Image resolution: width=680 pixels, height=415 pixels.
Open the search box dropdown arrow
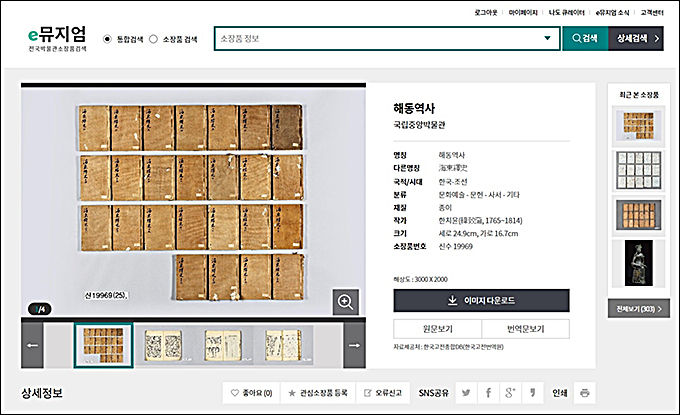(547, 39)
